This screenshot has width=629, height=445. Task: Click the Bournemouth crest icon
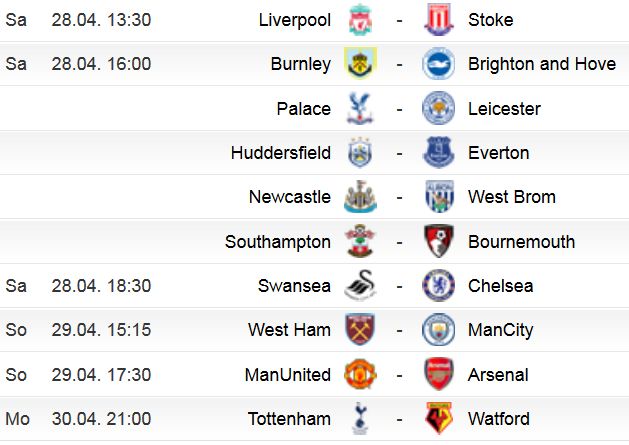[439, 242]
